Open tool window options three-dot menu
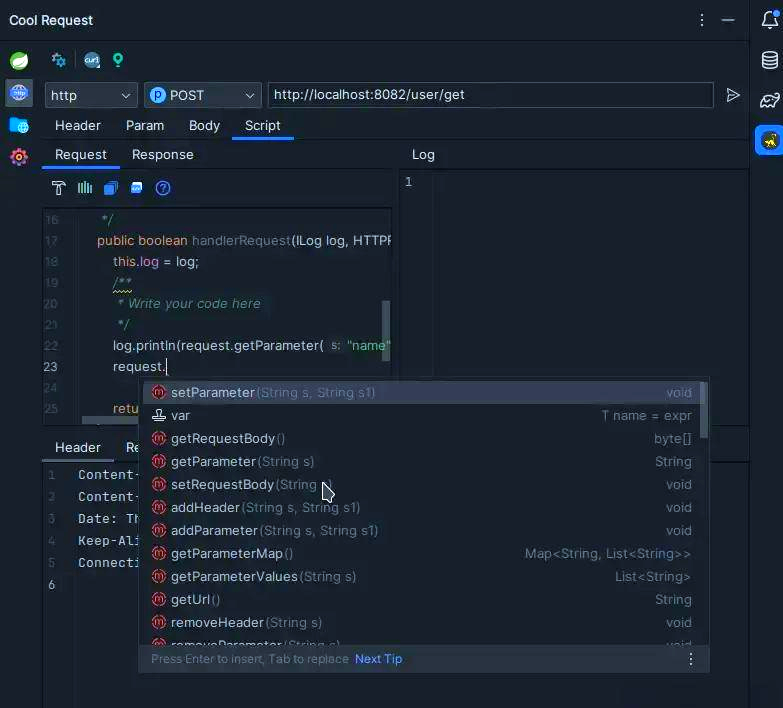The height and width of the screenshot is (708, 783). tap(702, 20)
